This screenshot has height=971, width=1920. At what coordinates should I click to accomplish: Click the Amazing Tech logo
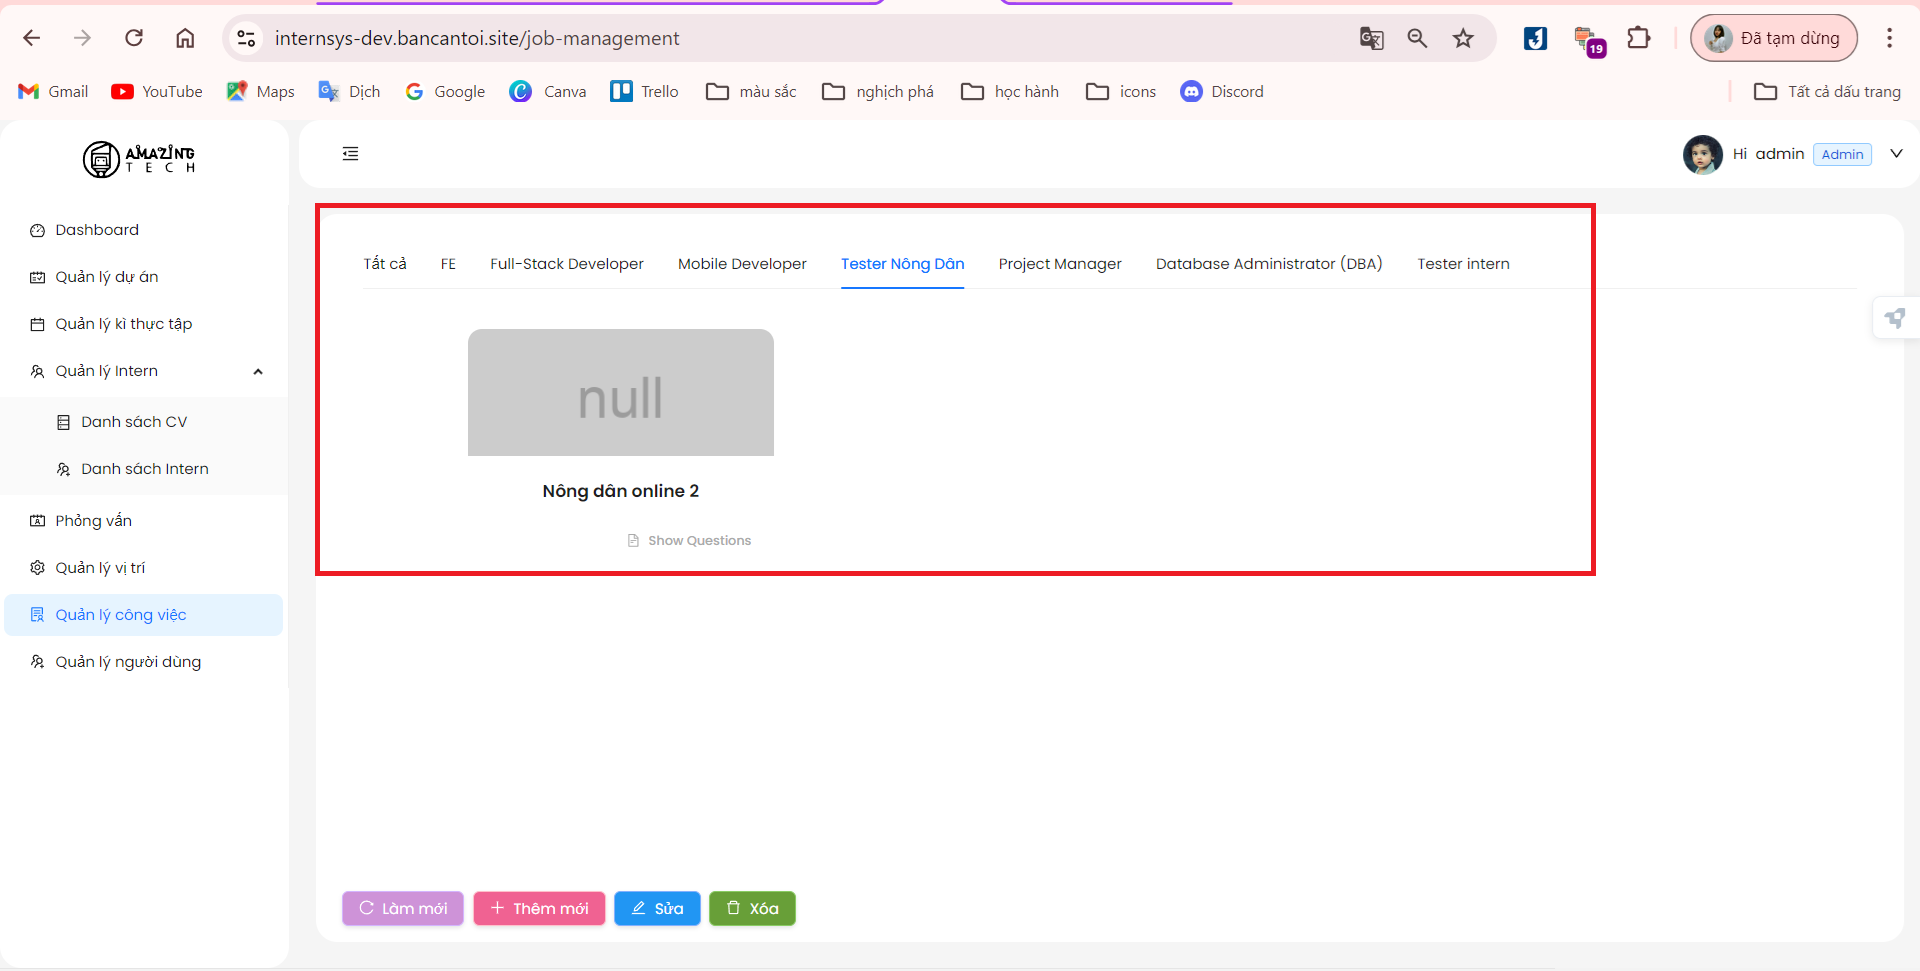pos(139,159)
